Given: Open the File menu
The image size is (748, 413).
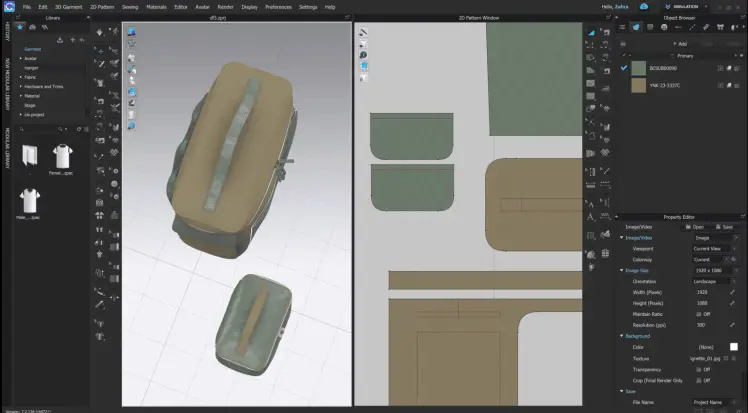Looking at the screenshot, I should point(27,7).
